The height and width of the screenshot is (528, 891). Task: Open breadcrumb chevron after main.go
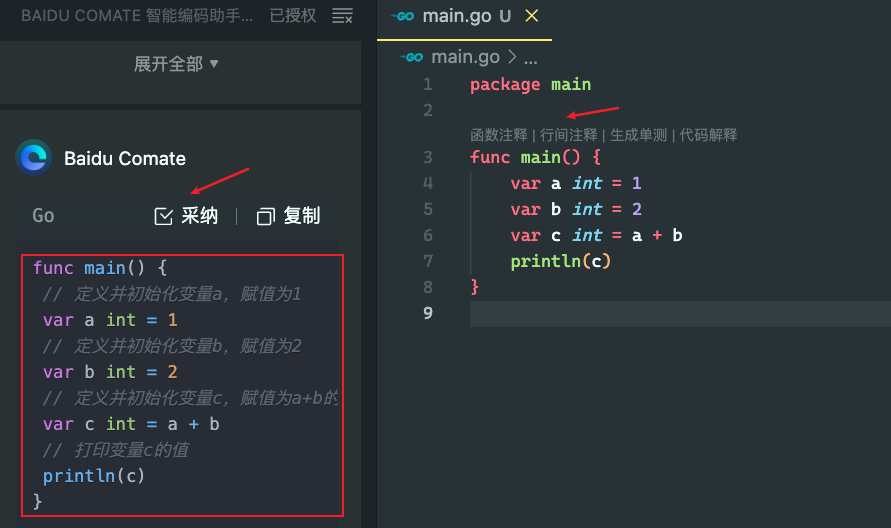click(512, 57)
